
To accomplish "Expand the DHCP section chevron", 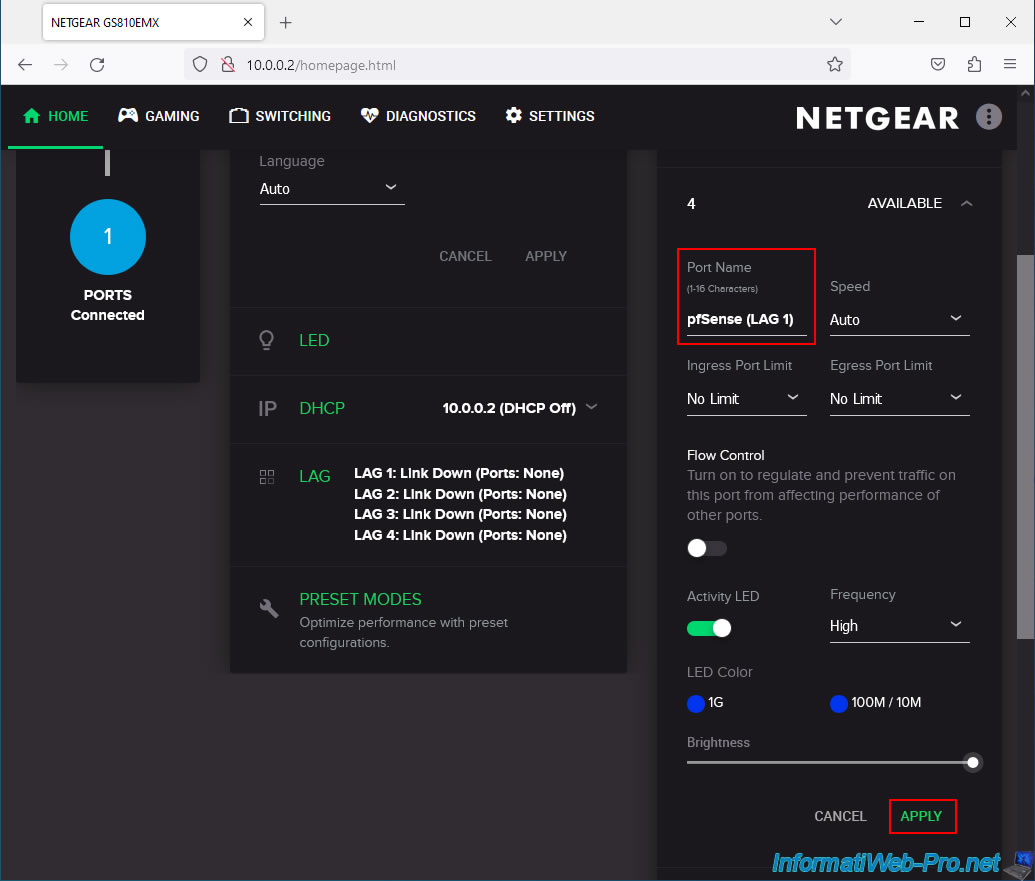I will pos(591,407).
